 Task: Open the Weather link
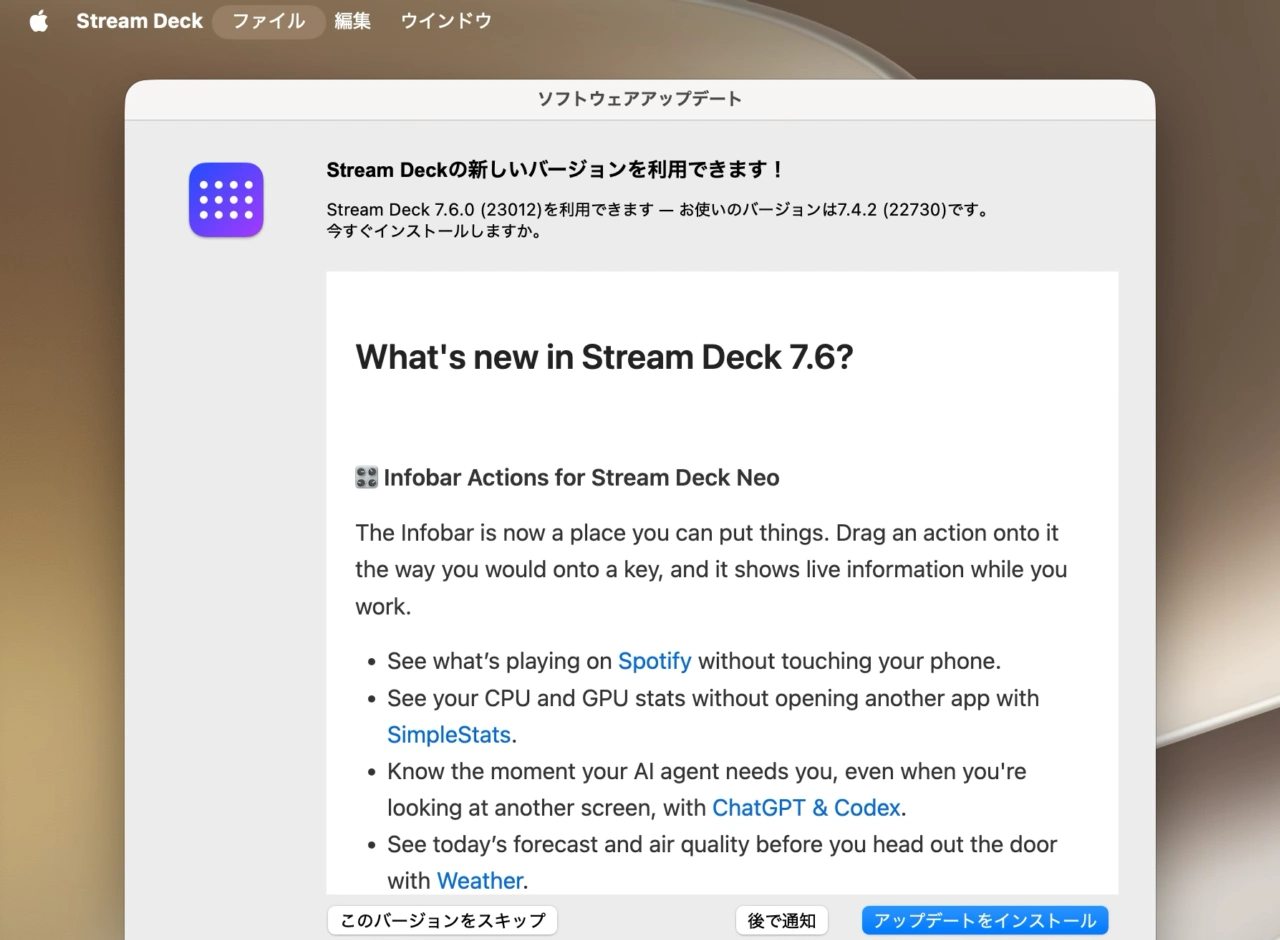pos(480,881)
